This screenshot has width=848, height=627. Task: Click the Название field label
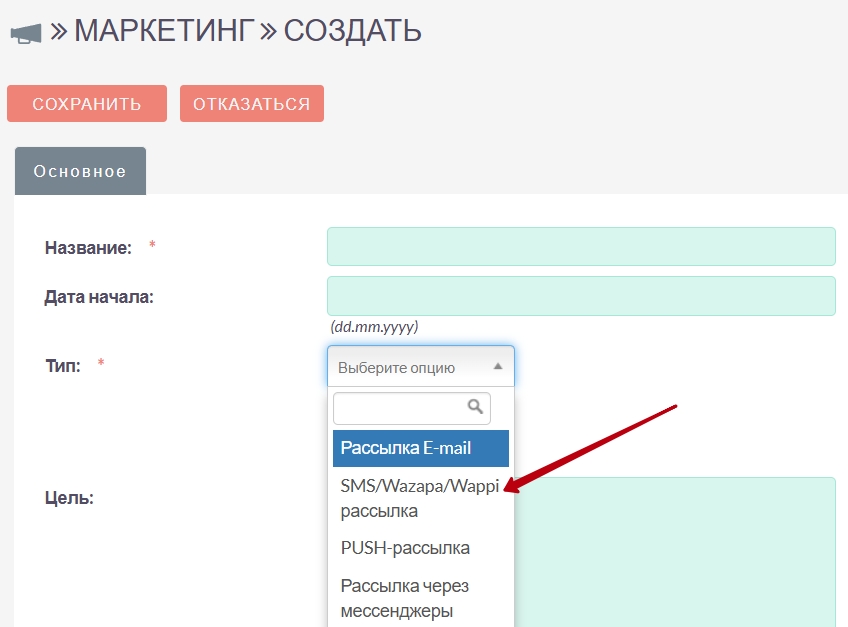(x=88, y=248)
